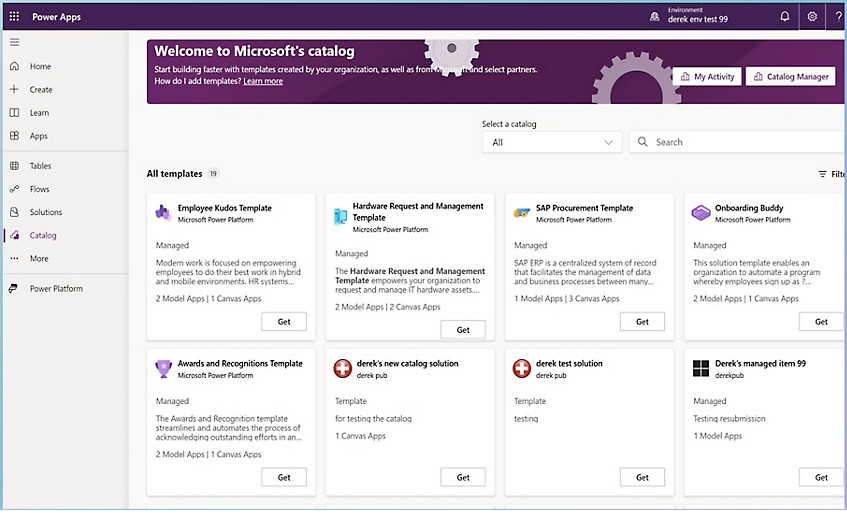Viewport: 847px width, 523px height.
Task: Get the Awards and Recognitions Template
Action: coord(284,477)
